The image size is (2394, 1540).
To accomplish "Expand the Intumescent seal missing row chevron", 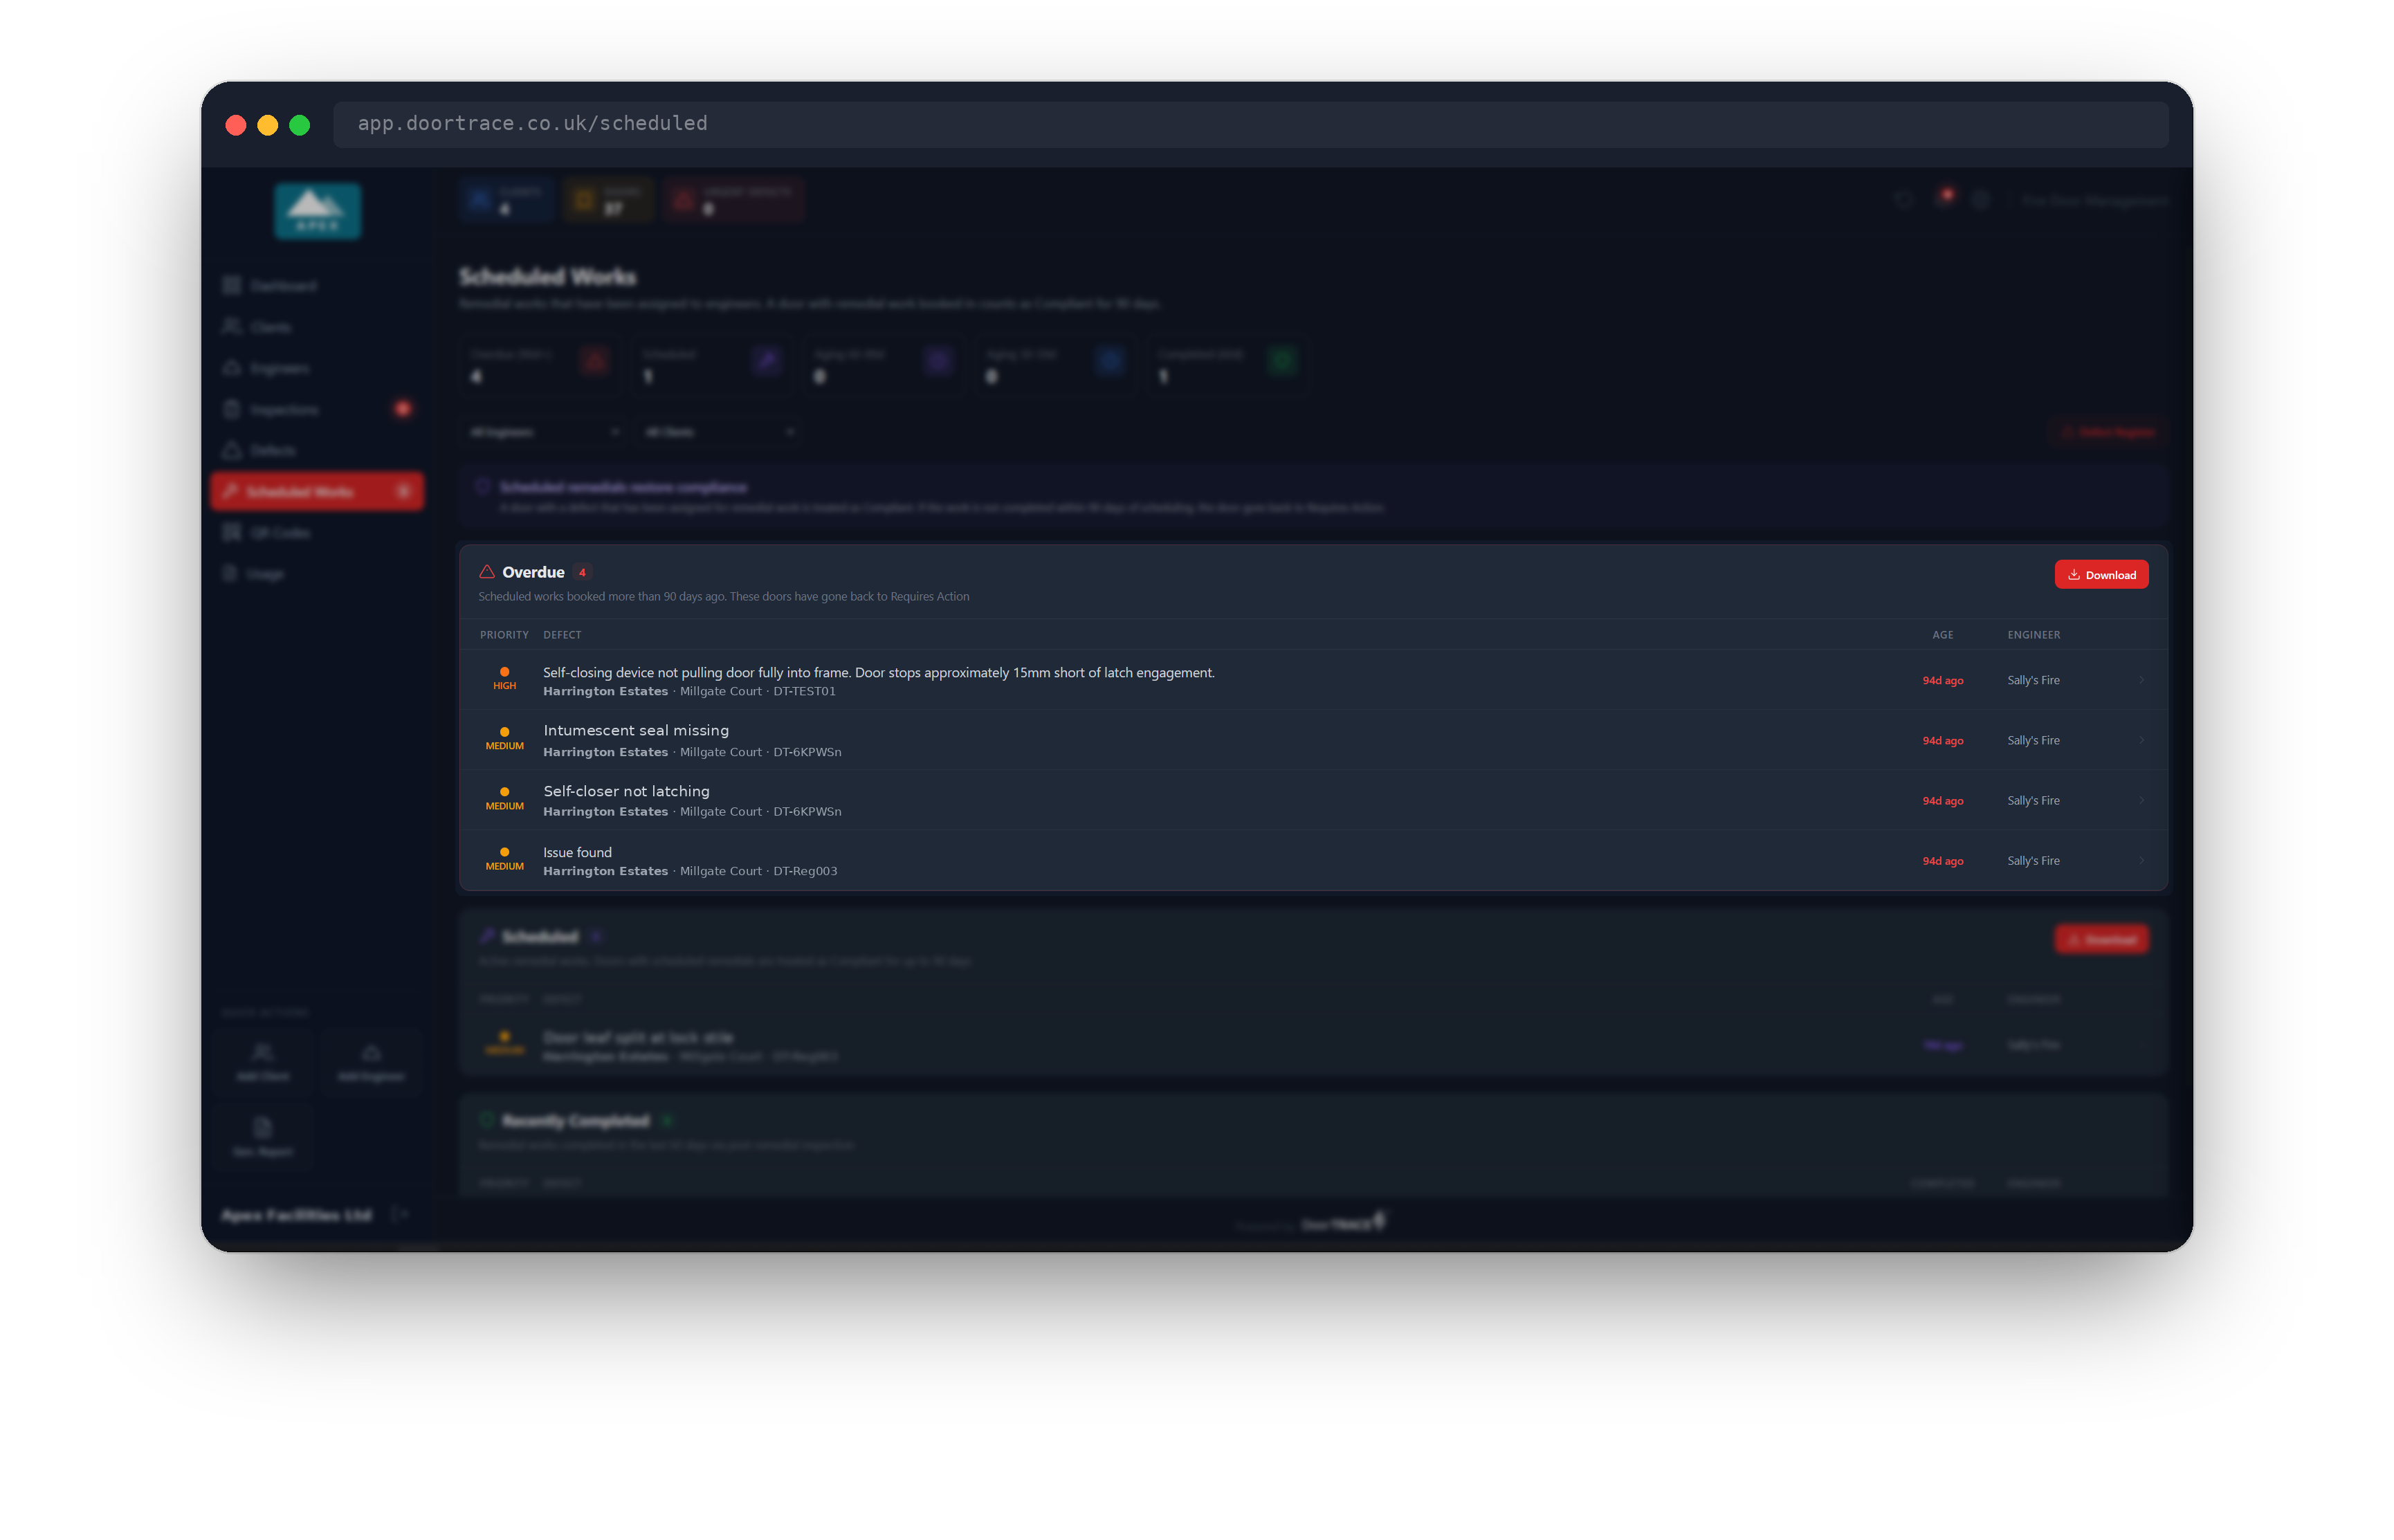I will coord(2141,740).
